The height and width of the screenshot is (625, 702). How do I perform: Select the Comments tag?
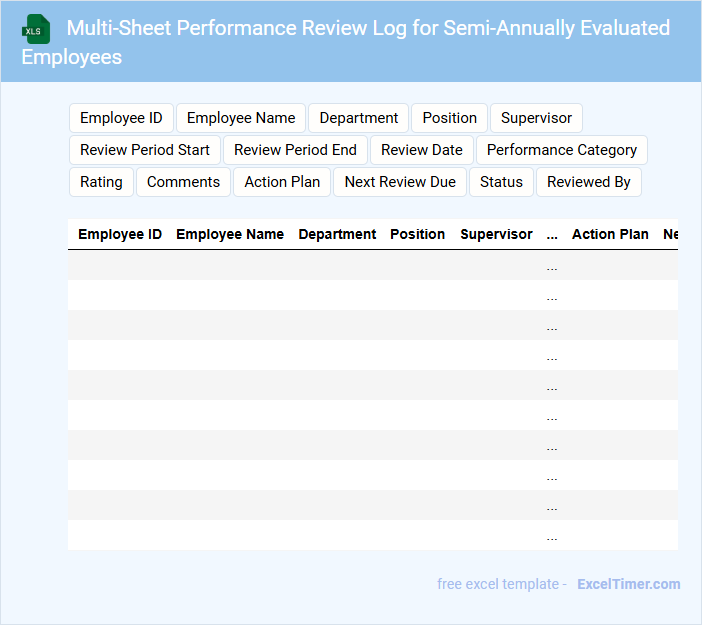click(183, 182)
